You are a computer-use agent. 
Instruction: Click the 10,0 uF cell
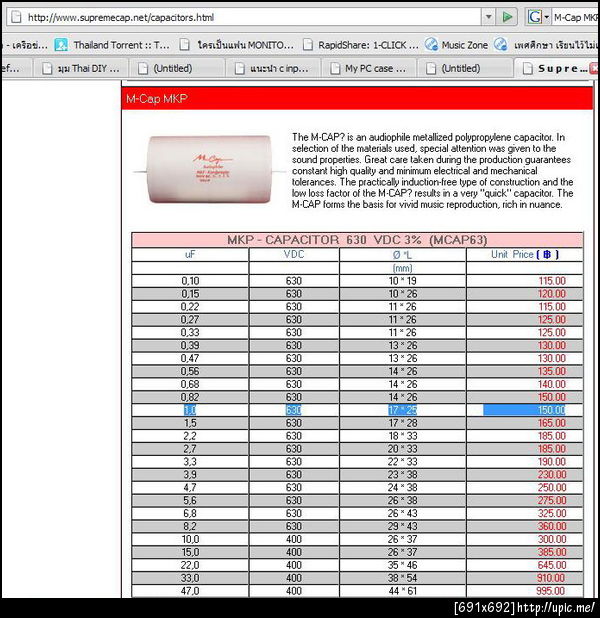click(x=190, y=539)
